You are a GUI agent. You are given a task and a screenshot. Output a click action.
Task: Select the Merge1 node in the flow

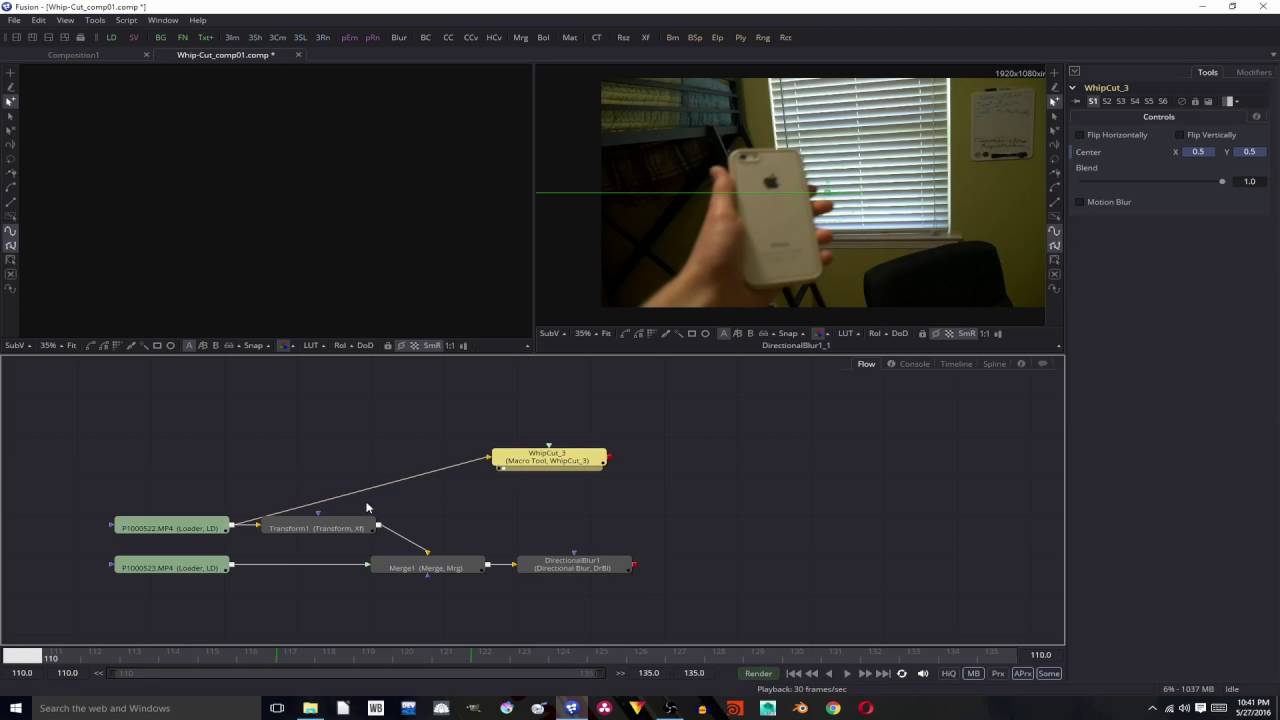426,567
